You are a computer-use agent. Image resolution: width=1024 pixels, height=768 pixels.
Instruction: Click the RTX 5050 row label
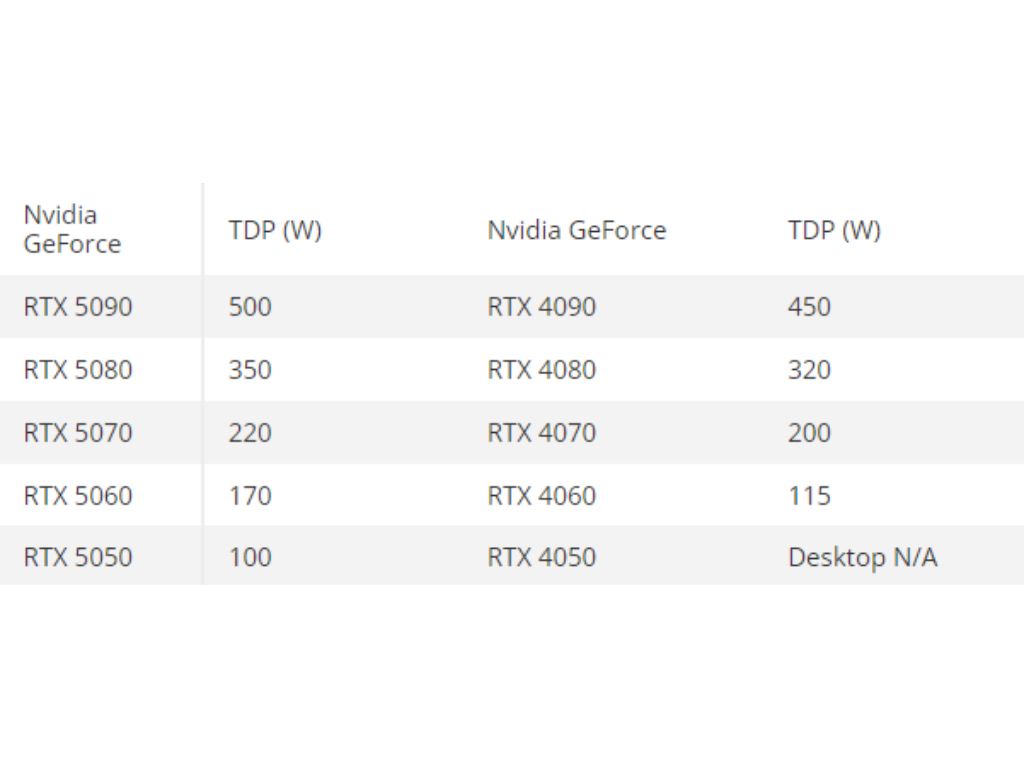click(78, 557)
